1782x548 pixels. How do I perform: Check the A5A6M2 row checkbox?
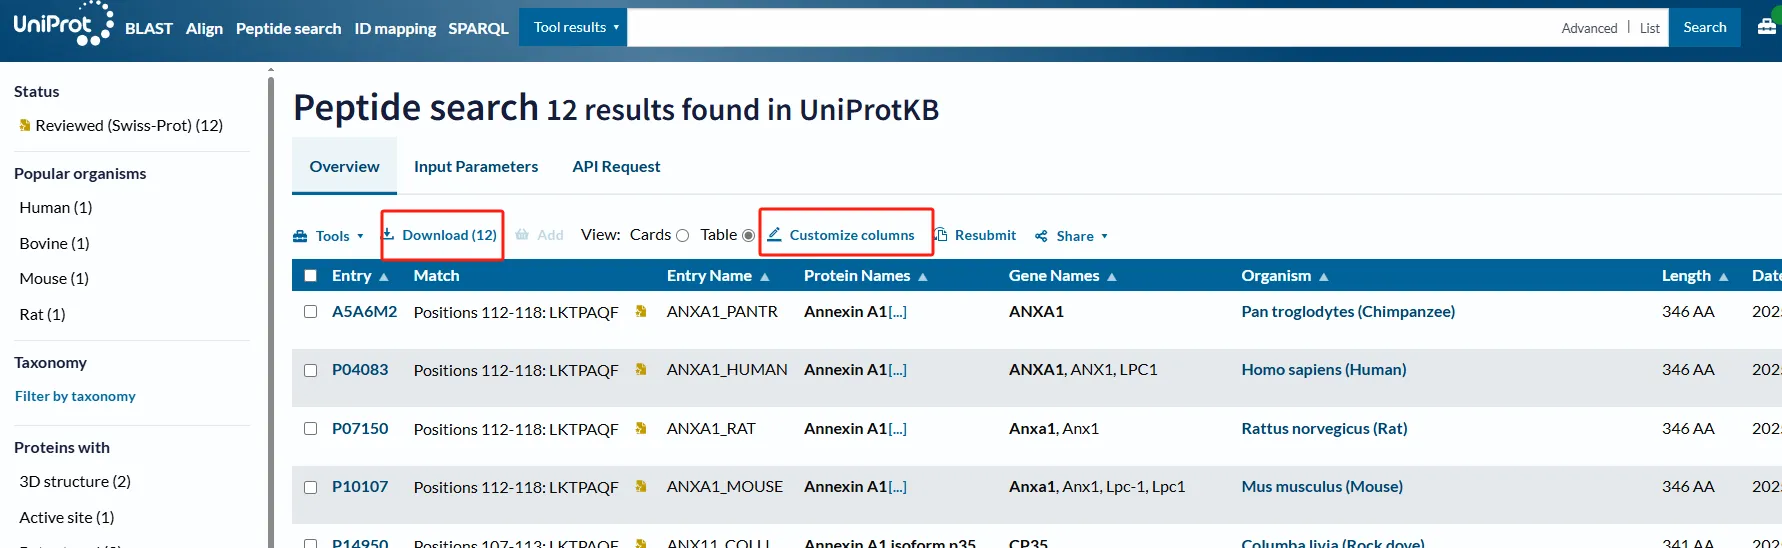tap(310, 312)
